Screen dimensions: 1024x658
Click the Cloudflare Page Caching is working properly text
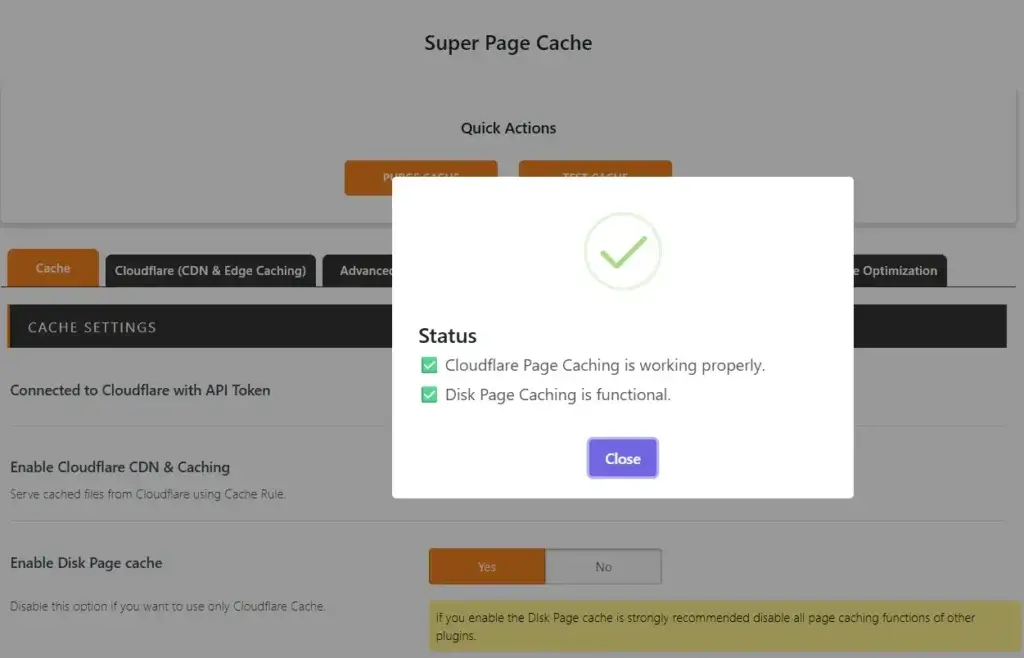[605, 365]
